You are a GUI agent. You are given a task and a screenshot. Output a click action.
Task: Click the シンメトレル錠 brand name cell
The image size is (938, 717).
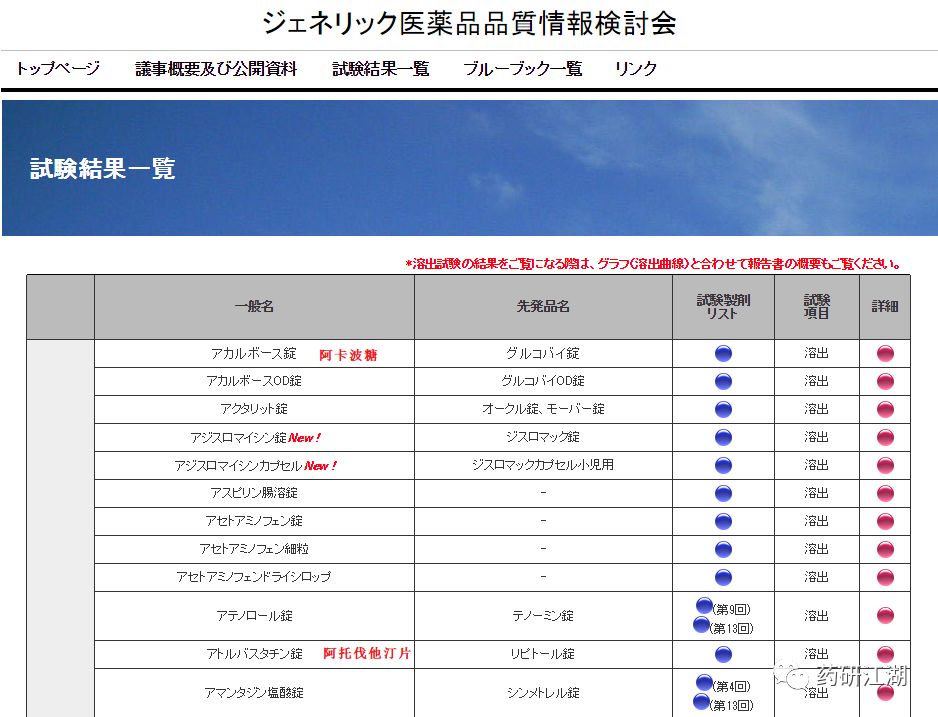click(x=543, y=693)
